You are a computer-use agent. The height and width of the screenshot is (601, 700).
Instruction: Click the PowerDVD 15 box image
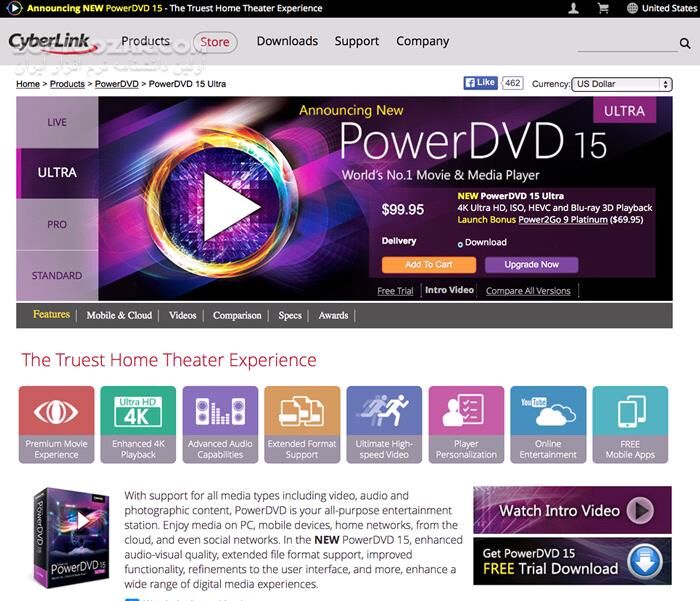(x=71, y=538)
